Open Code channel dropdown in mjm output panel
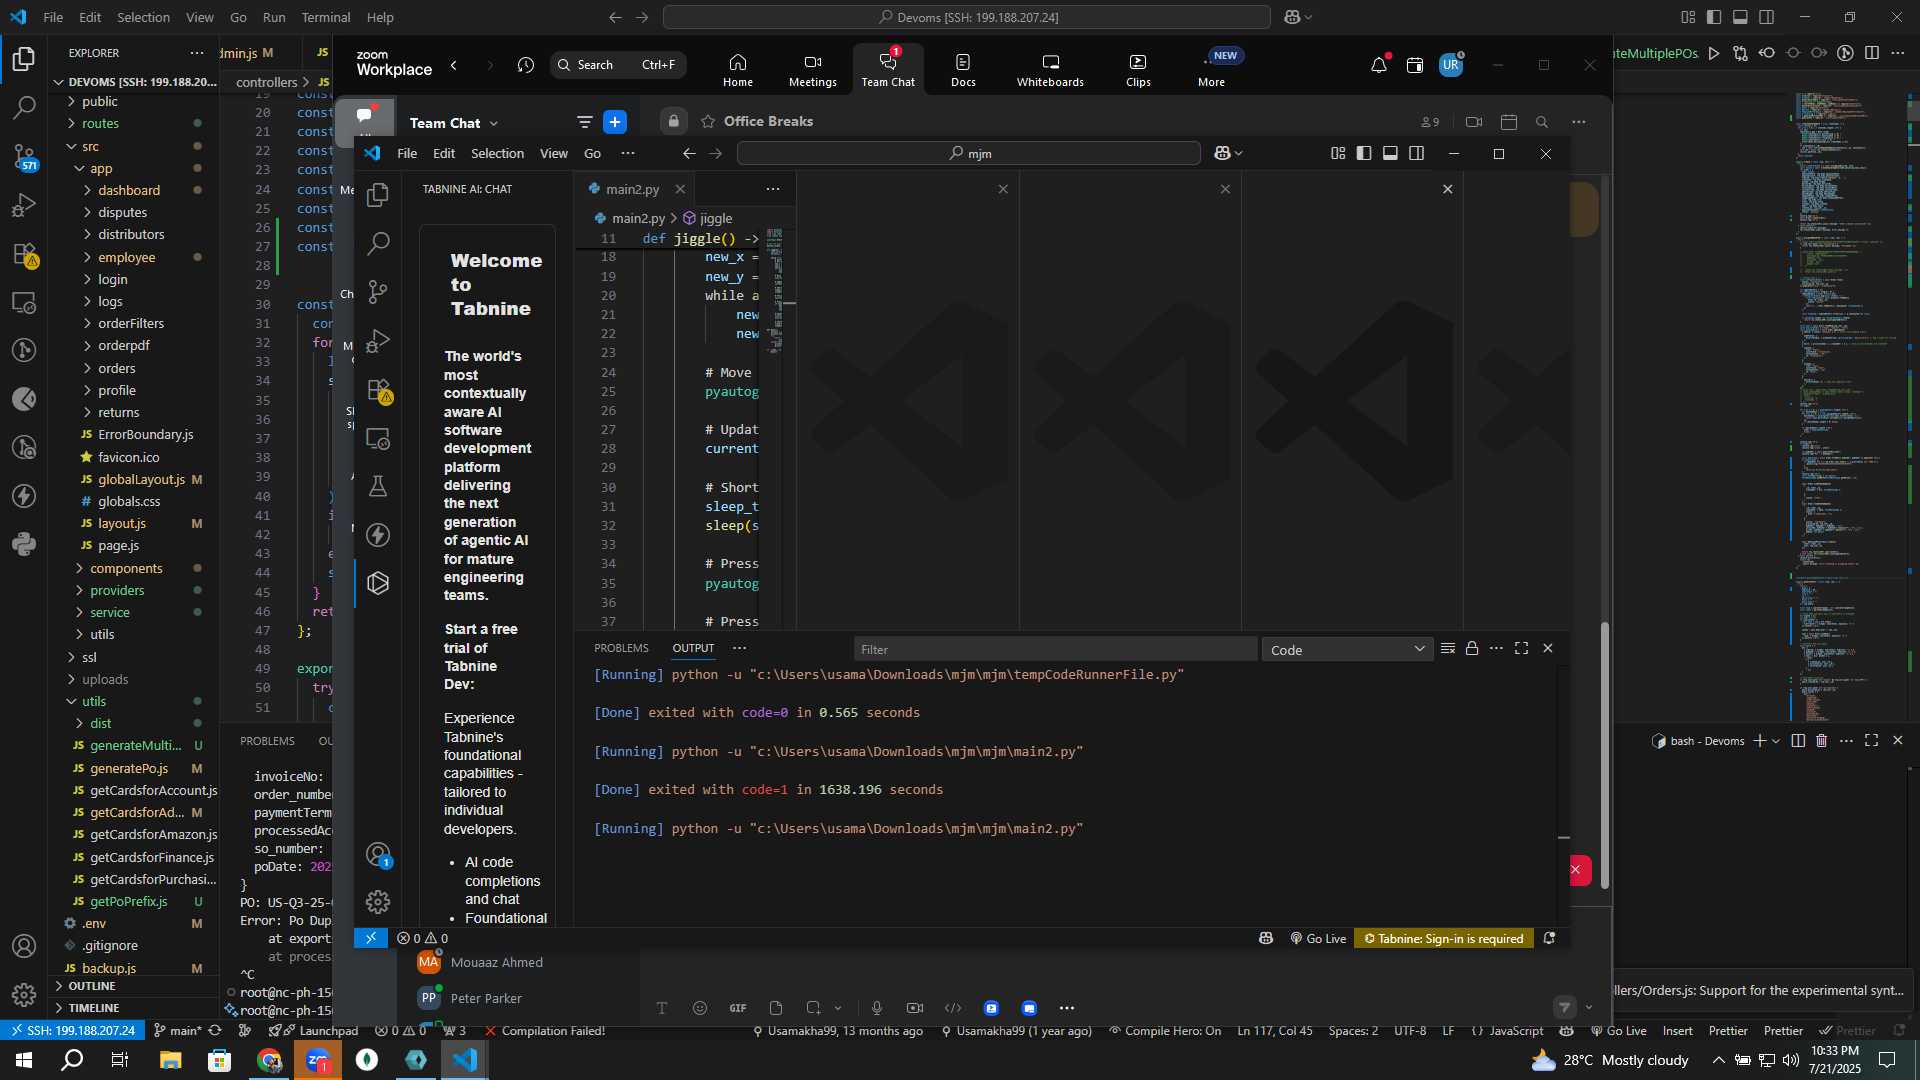Image resolution: width=1920 pixels, height=1080 pixels. click(x=1347, y=650)
